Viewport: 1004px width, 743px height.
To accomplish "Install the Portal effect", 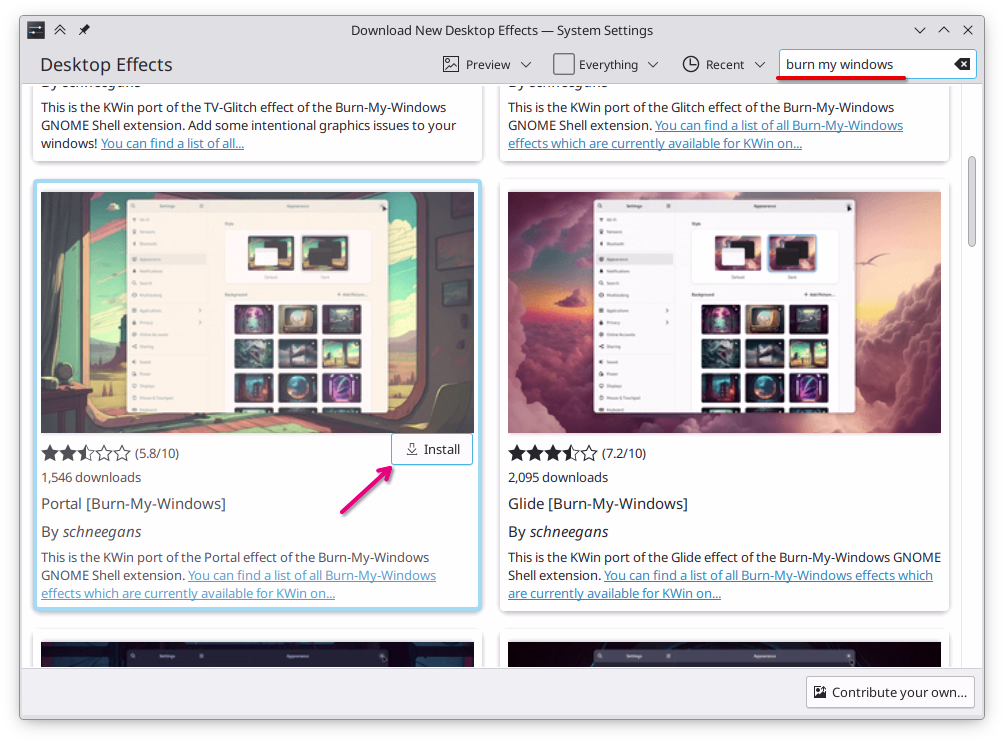I will point(432,450).
